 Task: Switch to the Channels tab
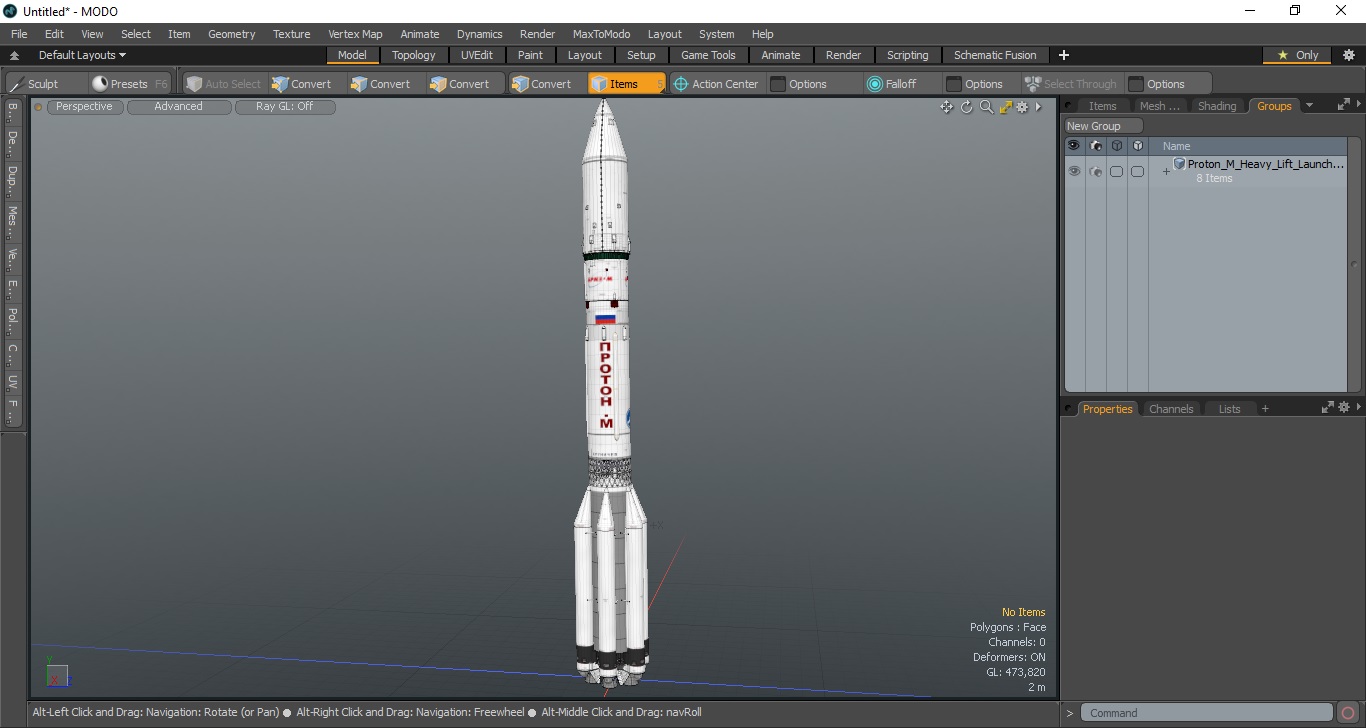point(1170,409)
